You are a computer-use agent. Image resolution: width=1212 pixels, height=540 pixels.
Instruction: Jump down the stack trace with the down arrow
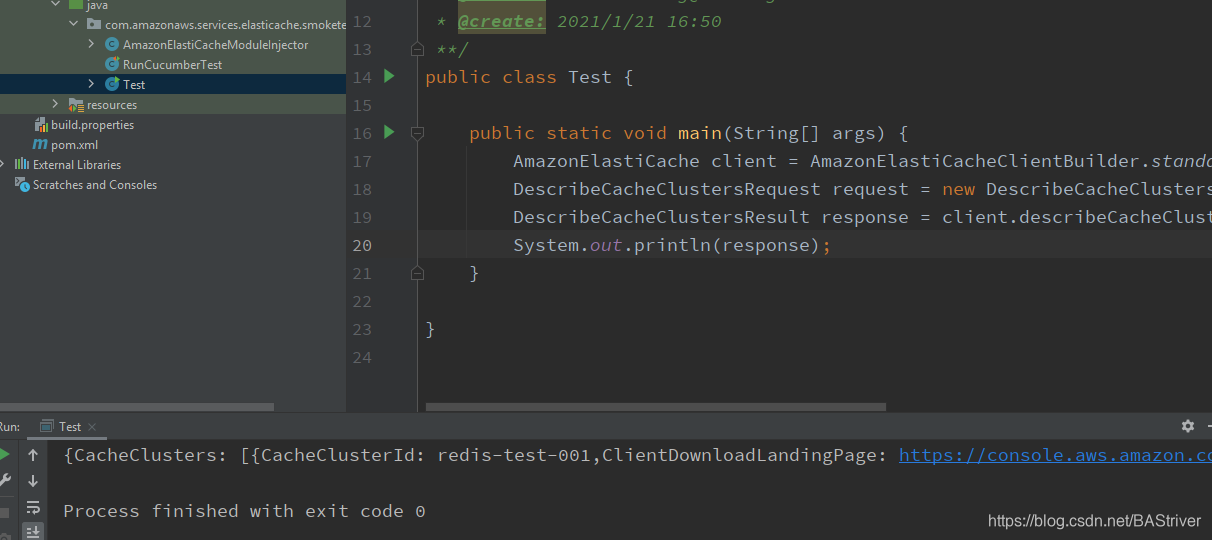point(33,481)
